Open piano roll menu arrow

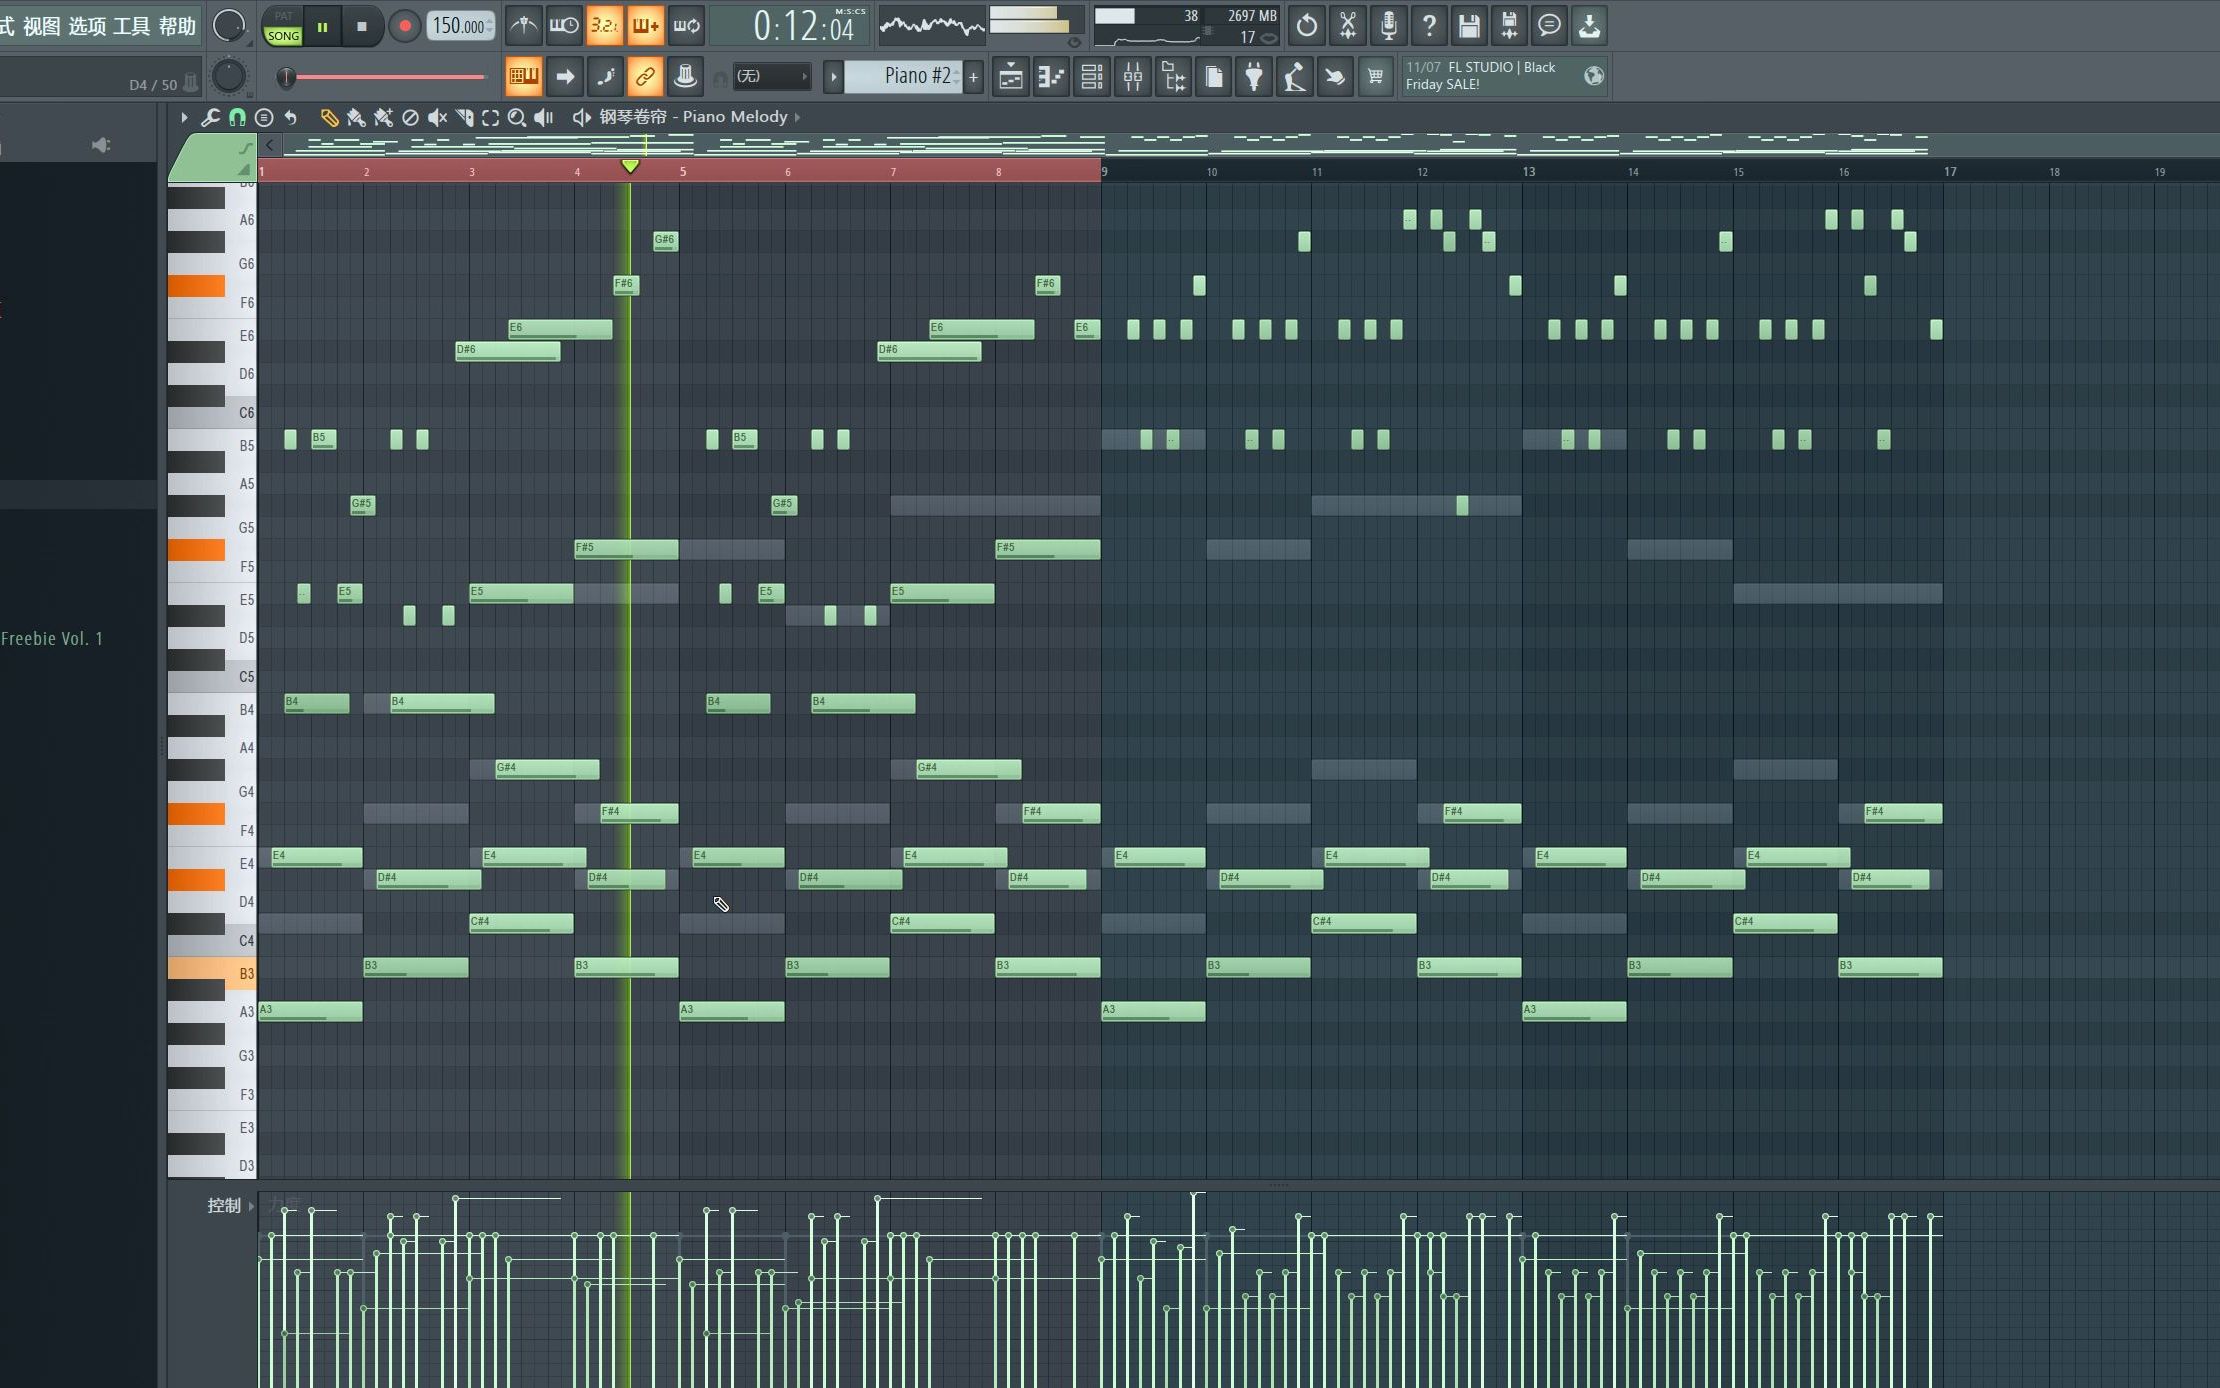click(184, 117)
